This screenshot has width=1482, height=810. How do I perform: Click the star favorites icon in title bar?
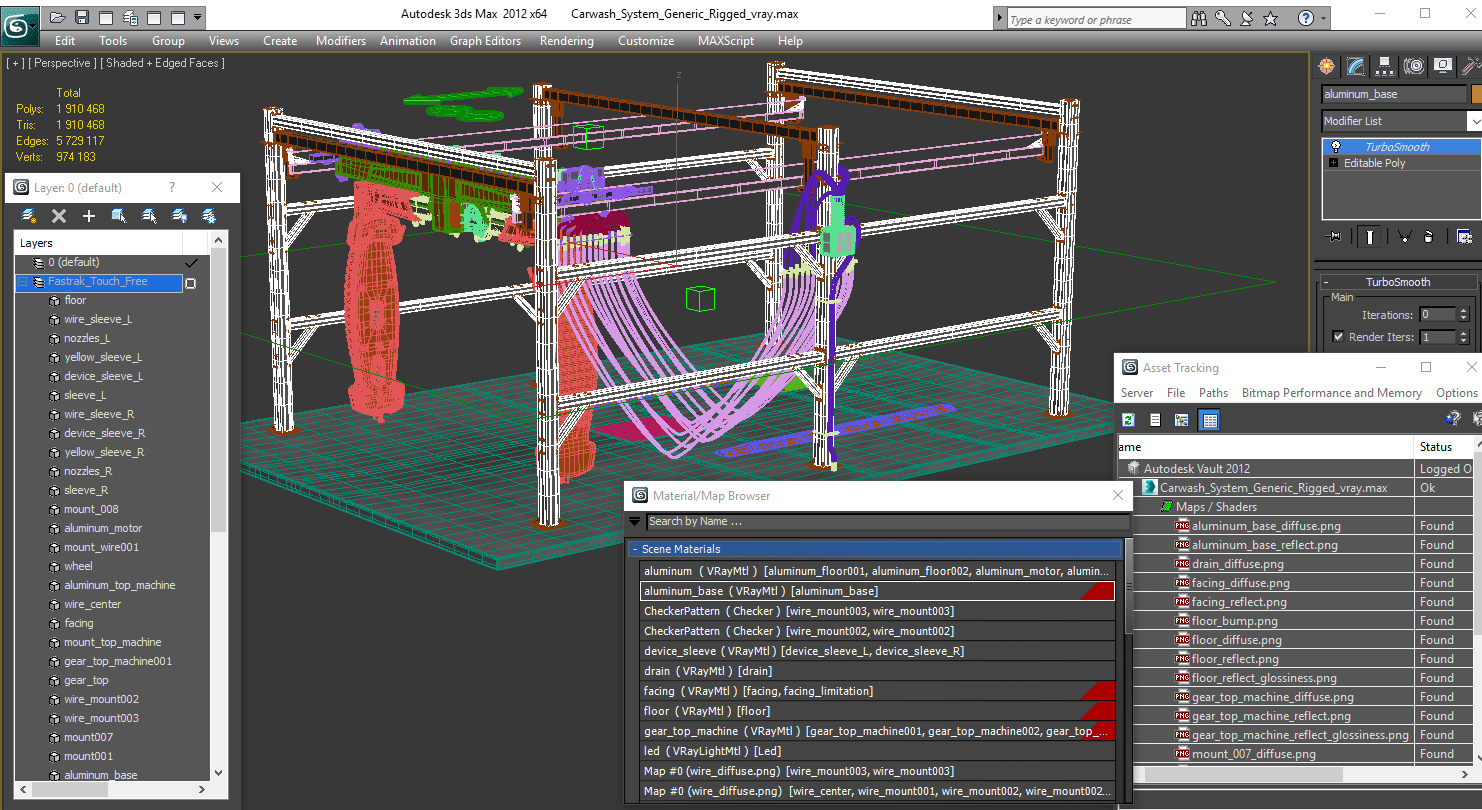(1270, 18)
